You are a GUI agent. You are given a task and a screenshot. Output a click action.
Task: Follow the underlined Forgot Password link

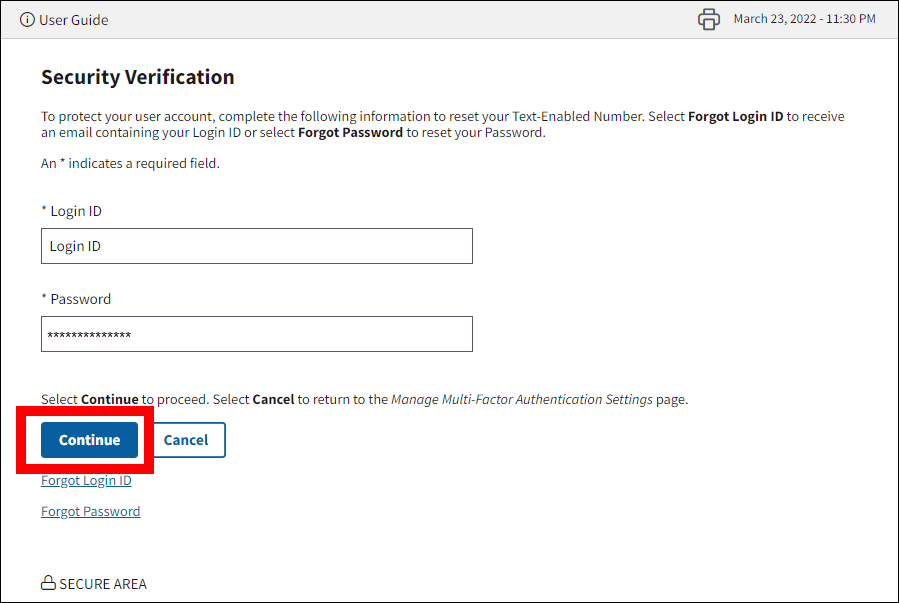click(90, 511)
